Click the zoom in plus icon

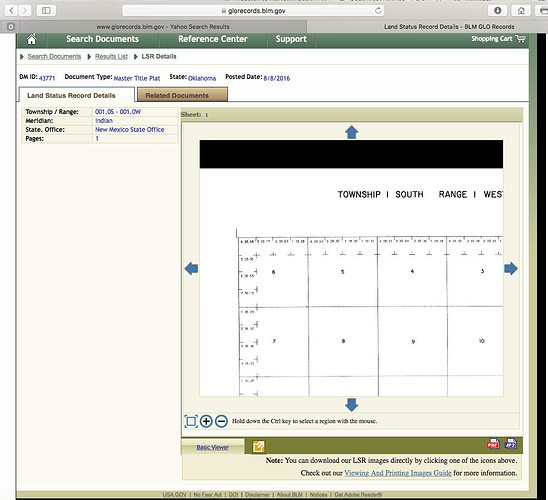[x=206, y=421]
